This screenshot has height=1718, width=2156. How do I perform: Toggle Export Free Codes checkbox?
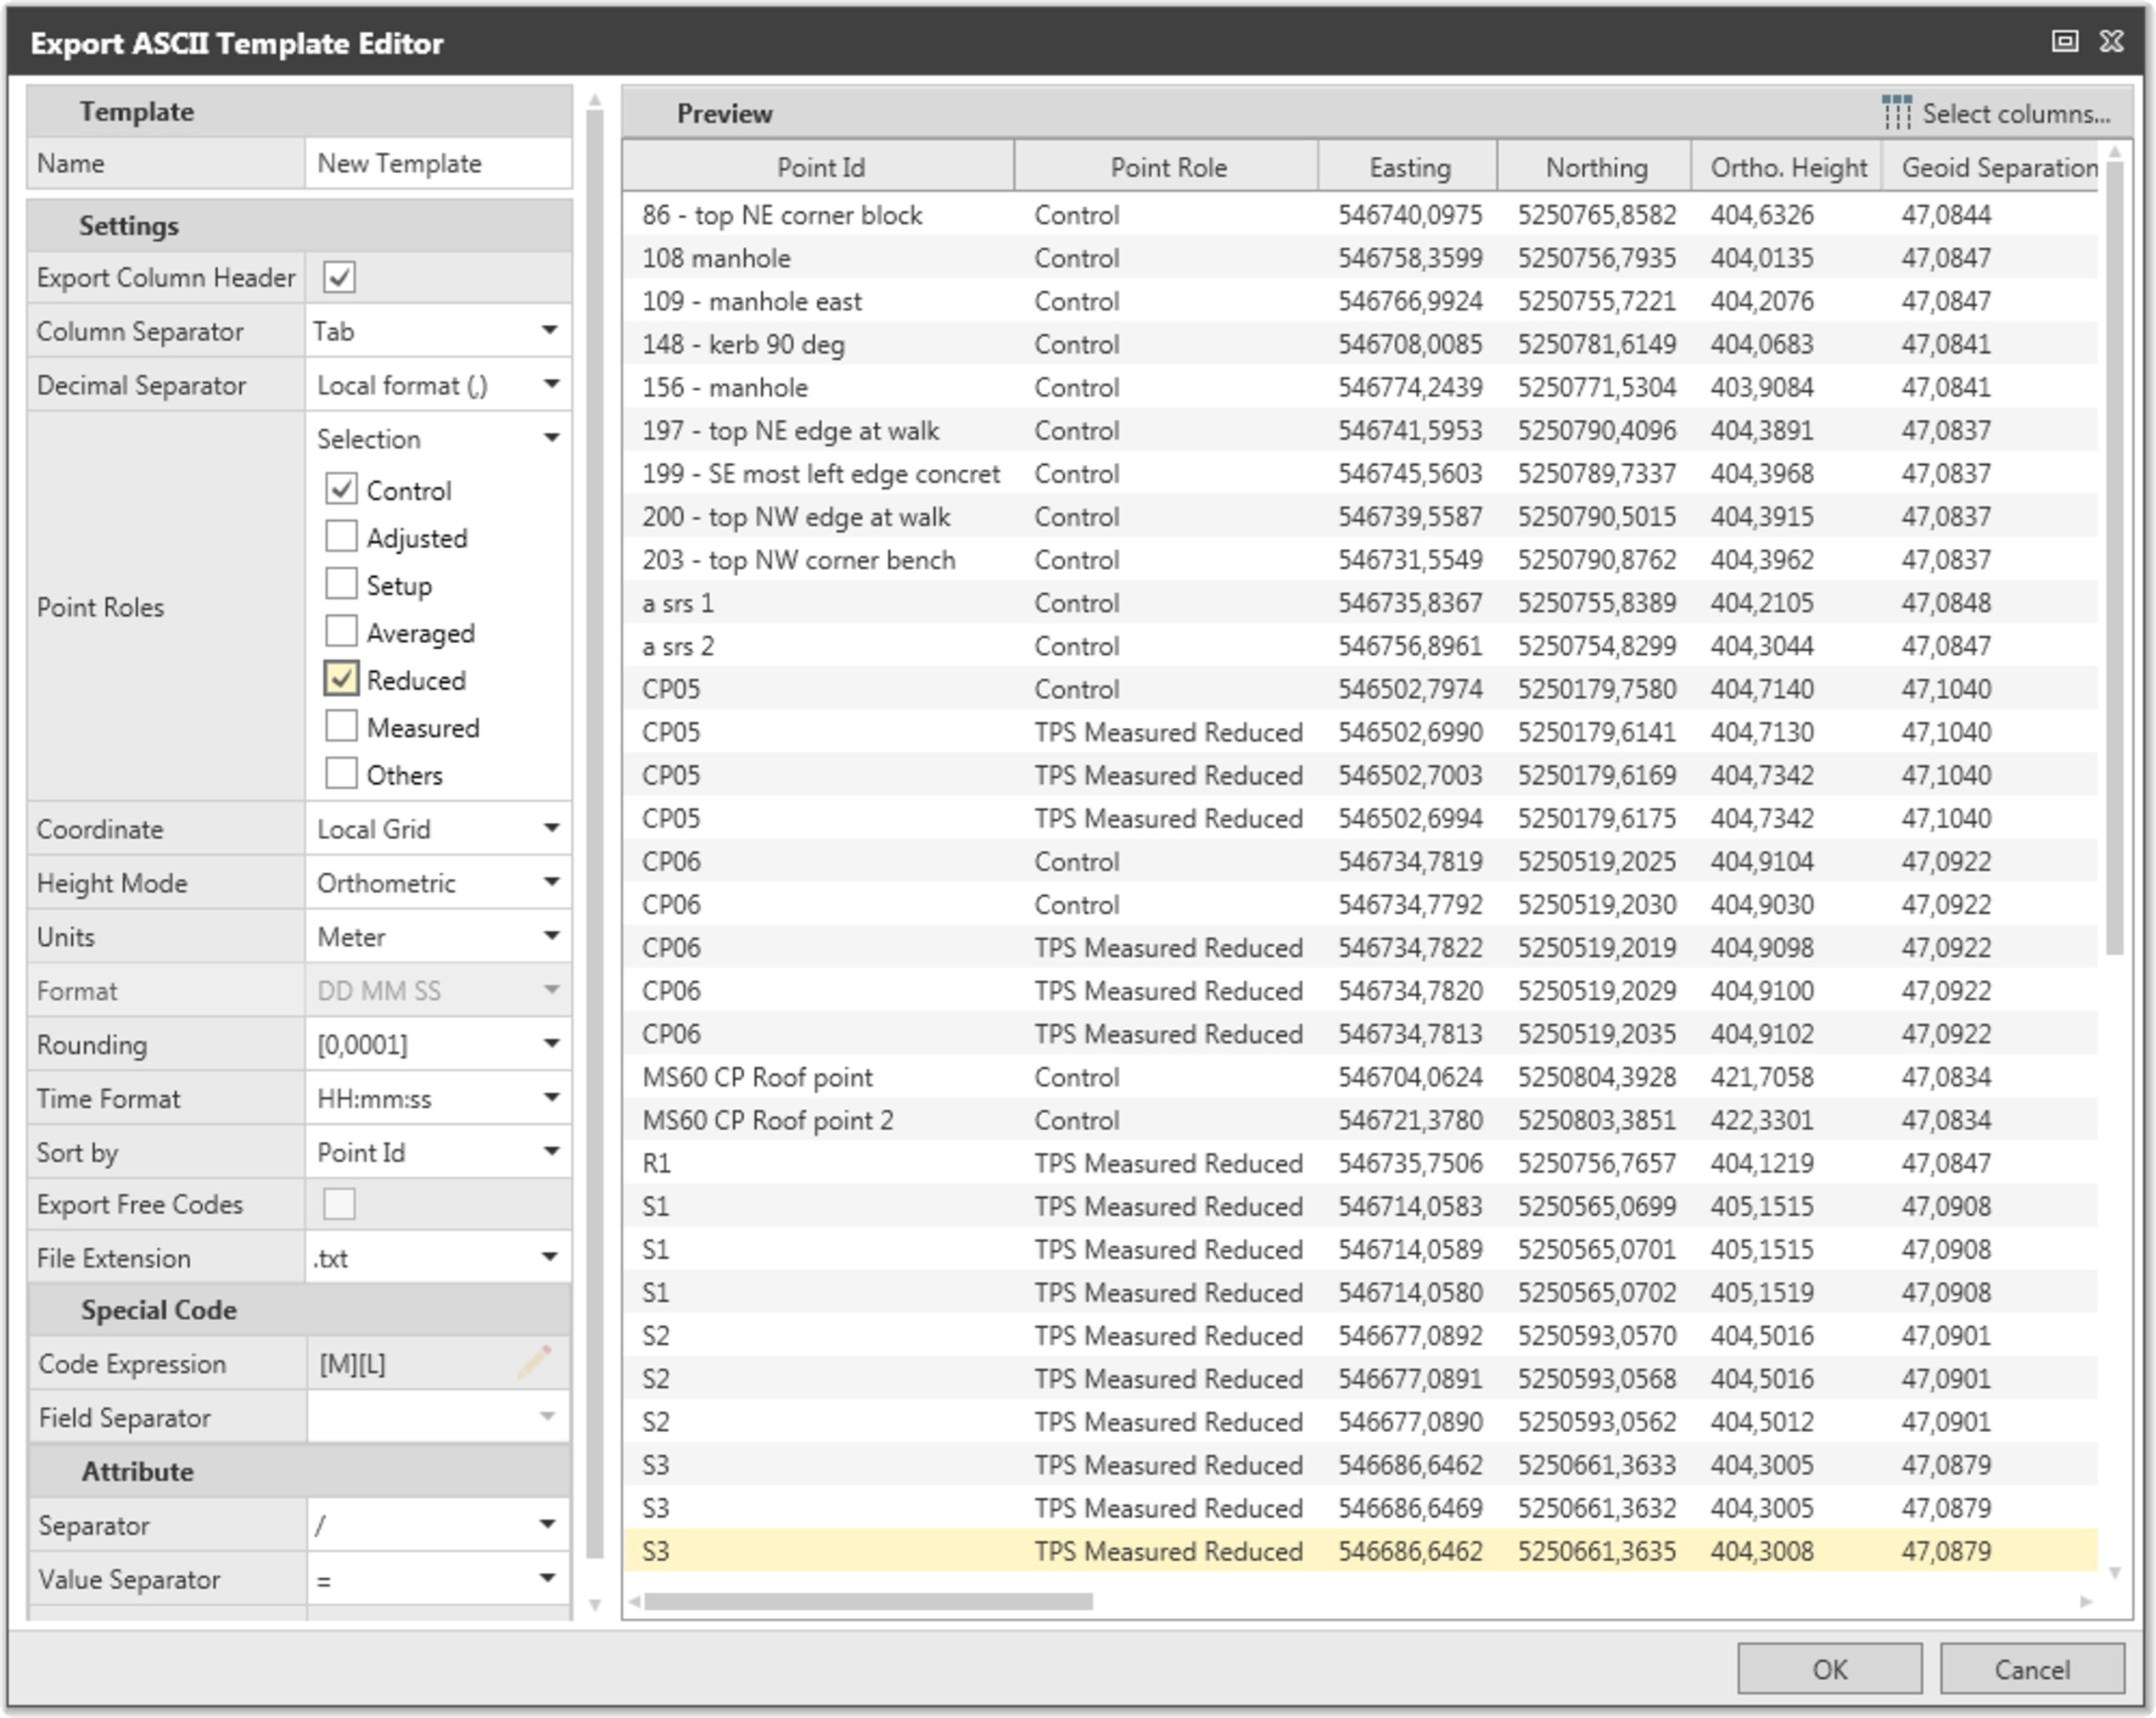(x=339, y=1204)
